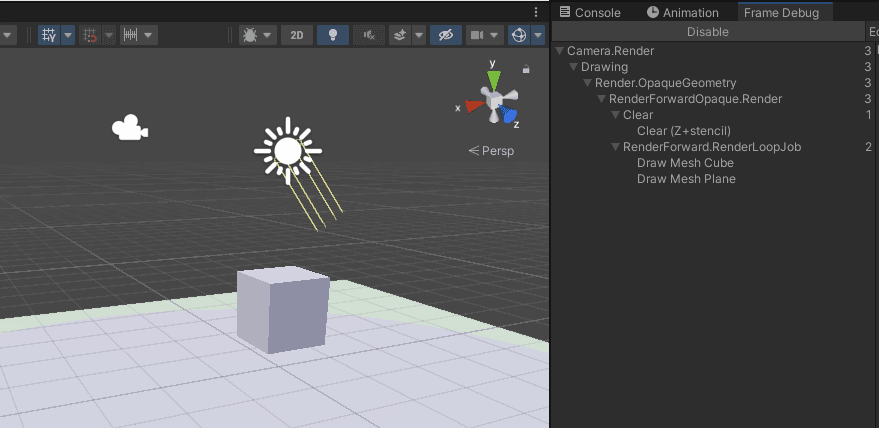Screen dimensions: 879x428
Task: Open the debug draw mode dropdown arrow
Action: 267,35
